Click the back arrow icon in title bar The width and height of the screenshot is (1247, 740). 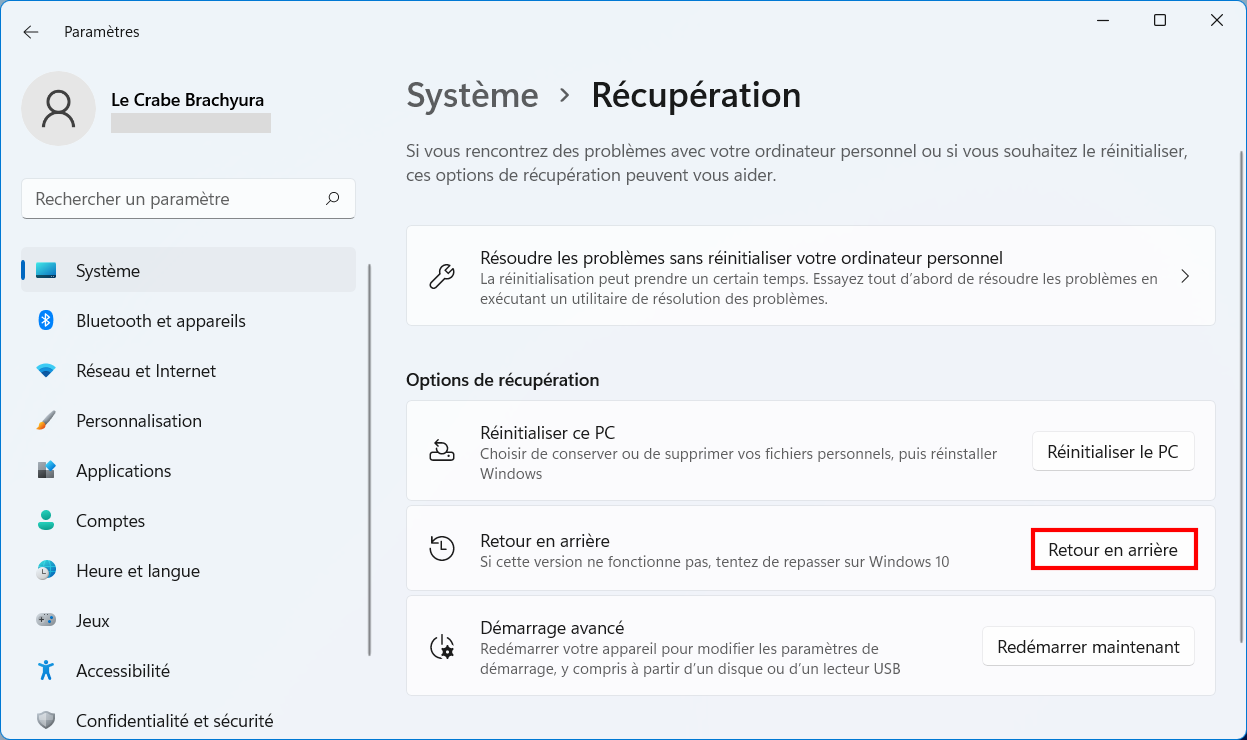coord(31,32)
